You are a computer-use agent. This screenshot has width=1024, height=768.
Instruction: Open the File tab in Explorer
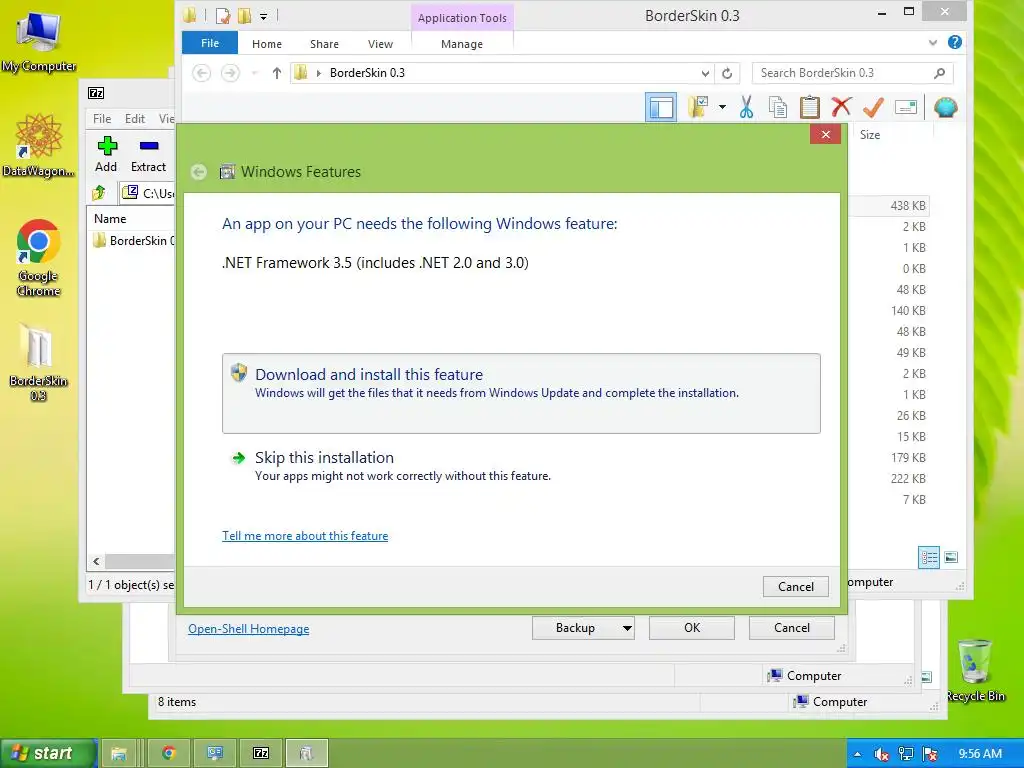point(210,43)
